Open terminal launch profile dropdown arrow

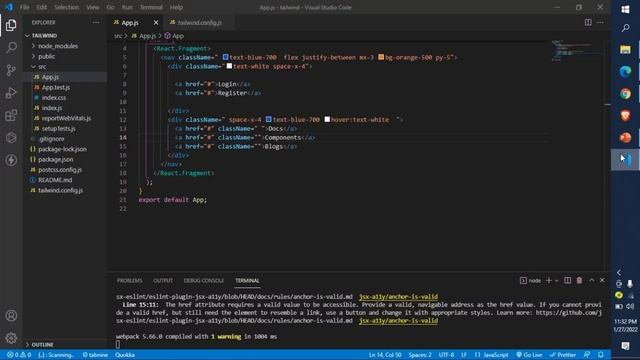click(x=557, y=280)
